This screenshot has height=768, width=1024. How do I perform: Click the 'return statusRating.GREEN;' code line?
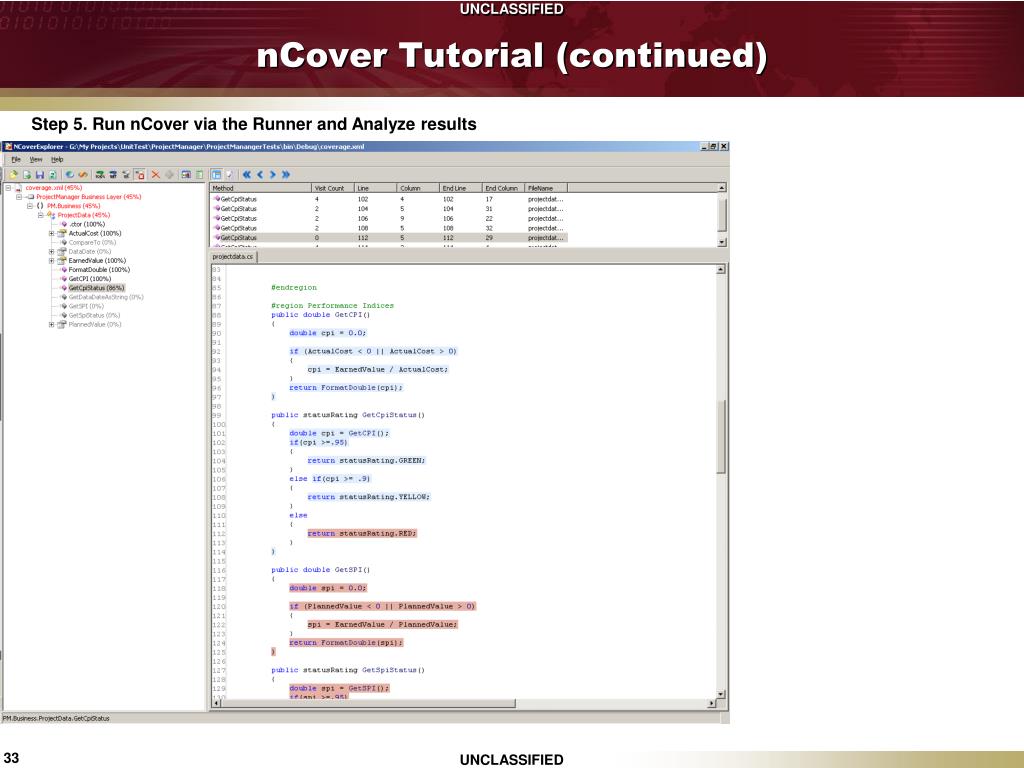[x=366, y=460]
